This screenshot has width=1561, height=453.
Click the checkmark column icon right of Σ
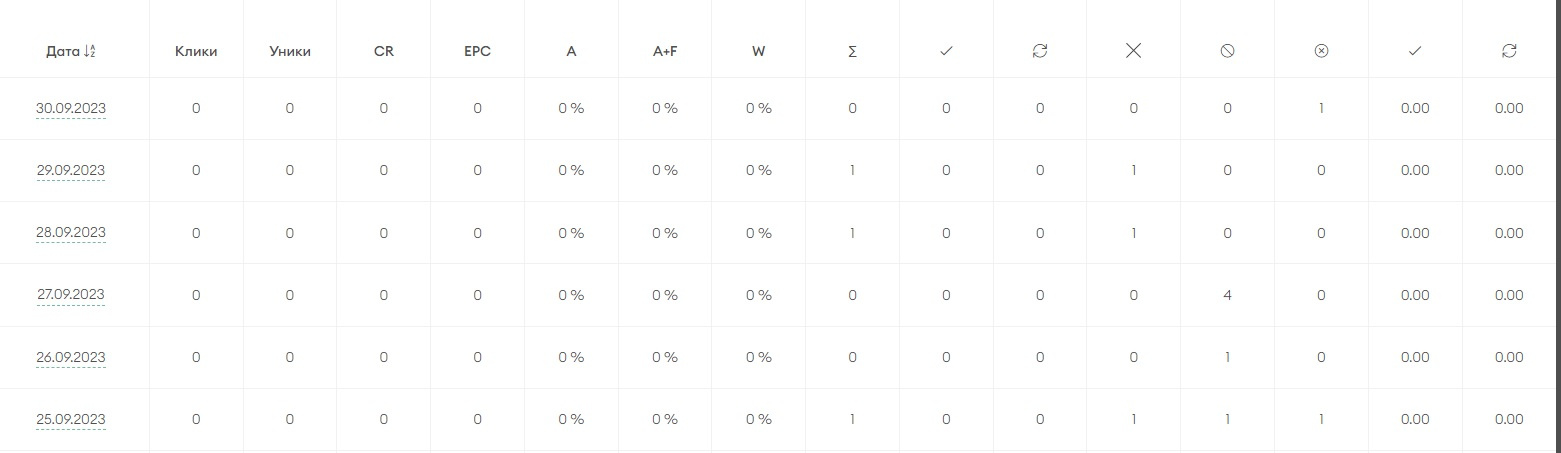[x=946, y=51]
